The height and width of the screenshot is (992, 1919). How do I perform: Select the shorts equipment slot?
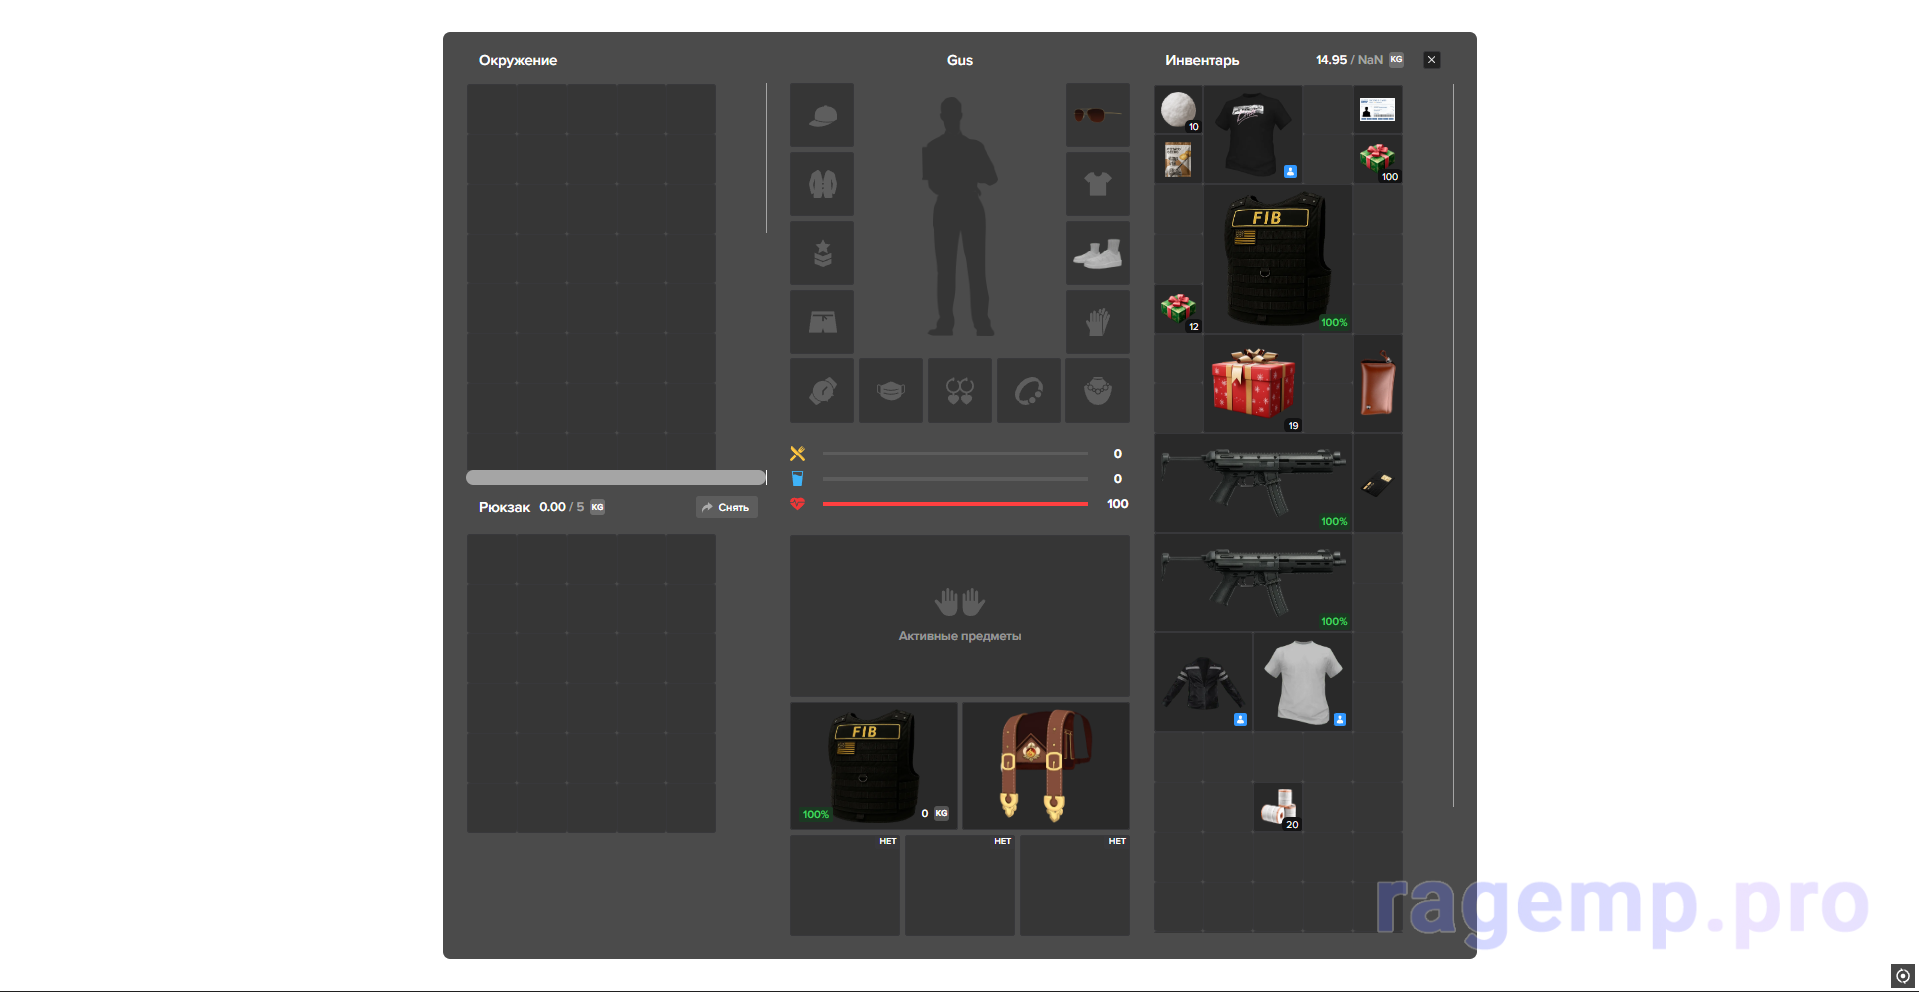pos(822,322)
